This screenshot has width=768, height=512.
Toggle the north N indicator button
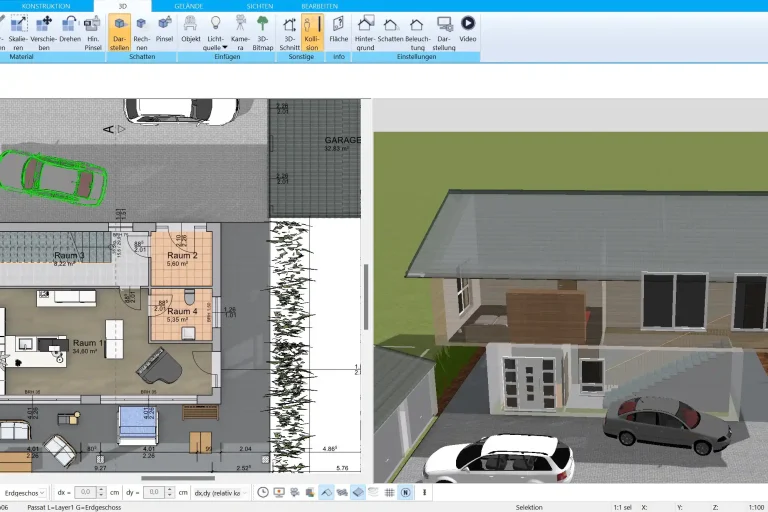[406, 492]
